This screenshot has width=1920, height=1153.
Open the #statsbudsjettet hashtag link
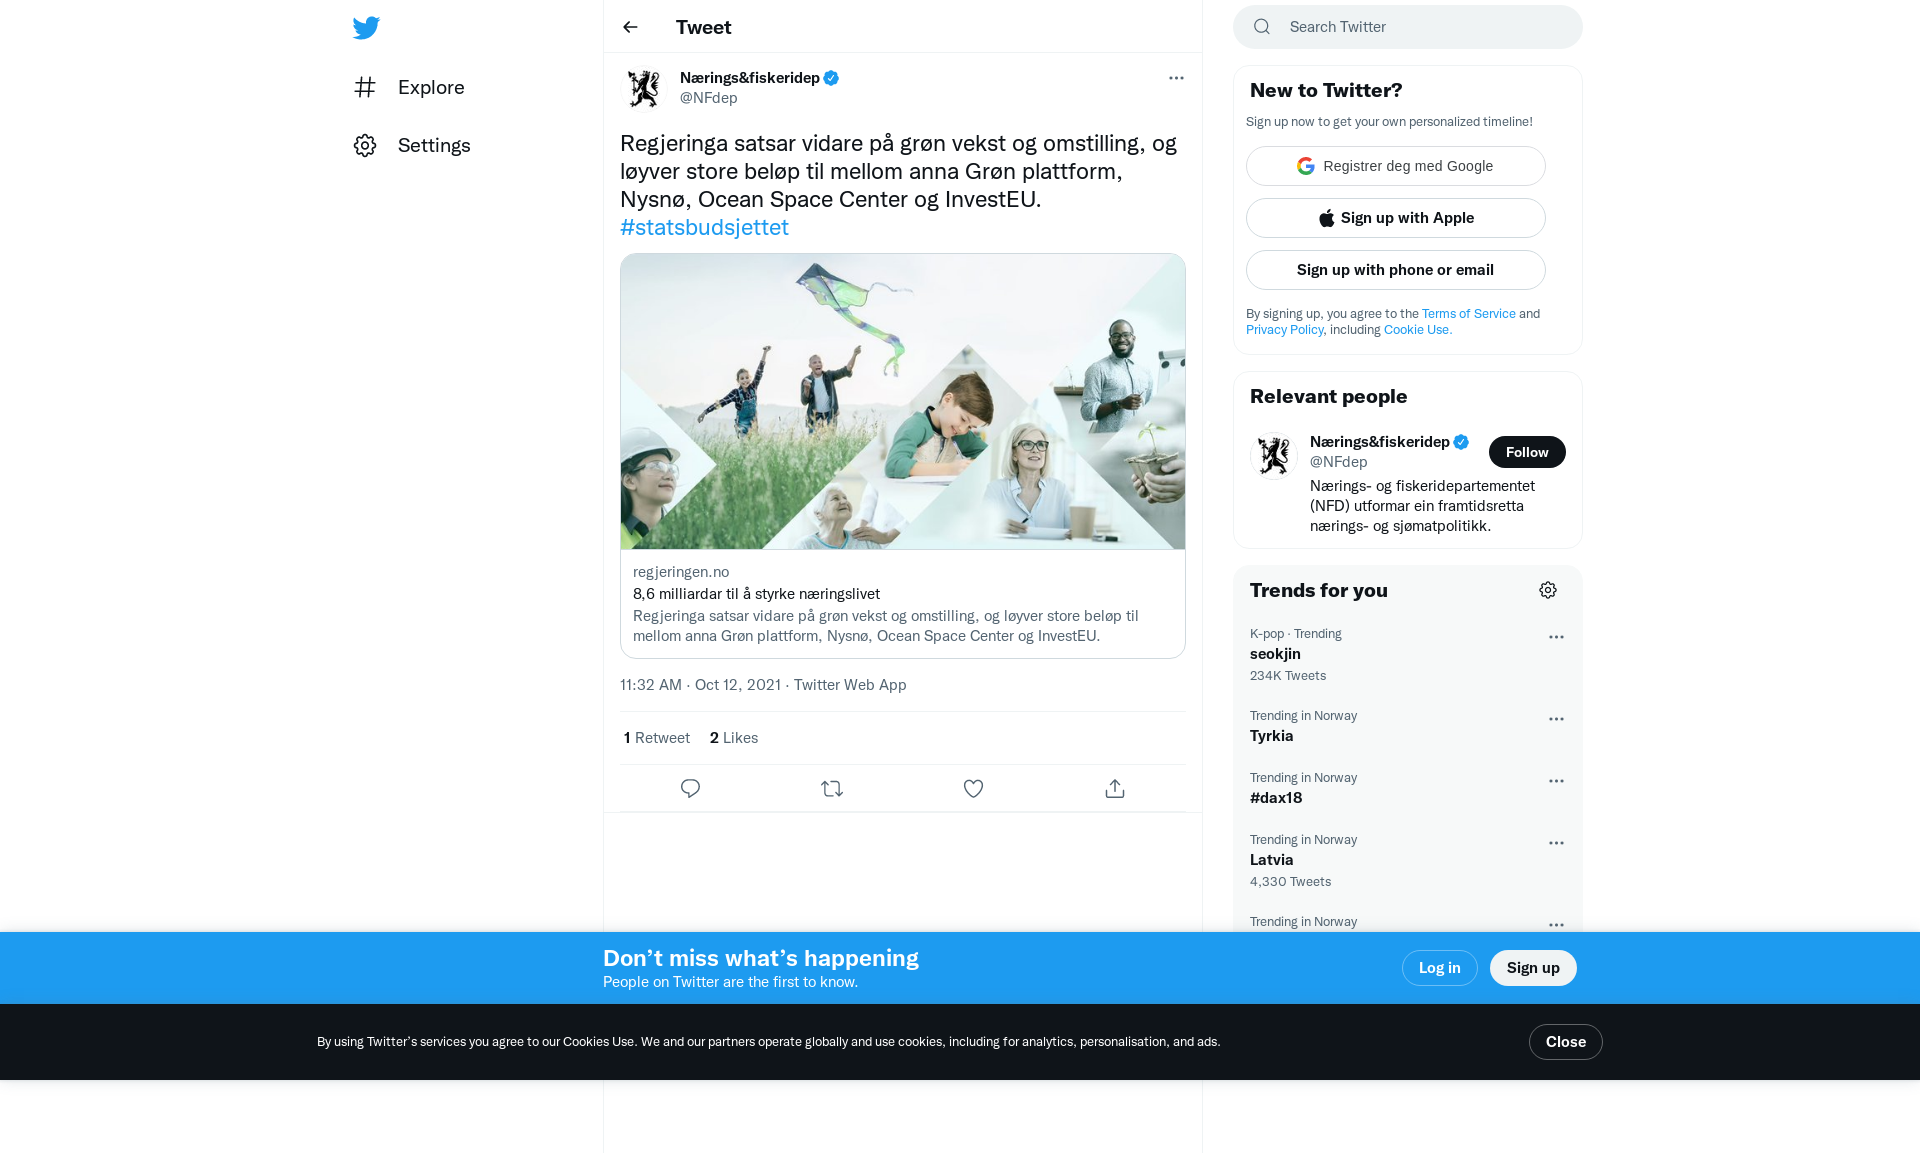tap(704, 227)
